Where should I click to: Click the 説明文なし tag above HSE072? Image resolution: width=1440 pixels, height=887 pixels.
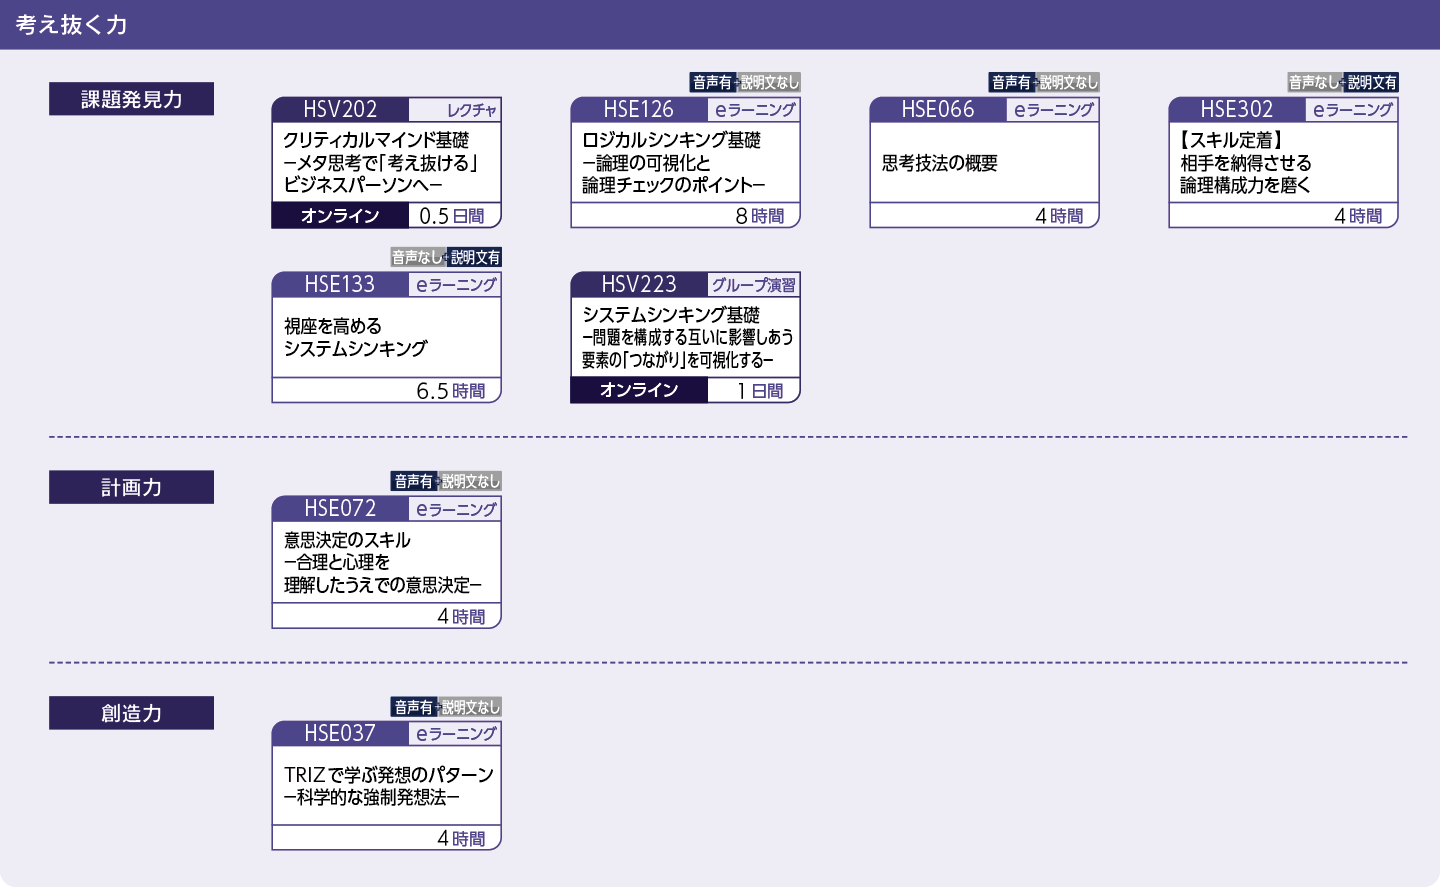(470, 481)
